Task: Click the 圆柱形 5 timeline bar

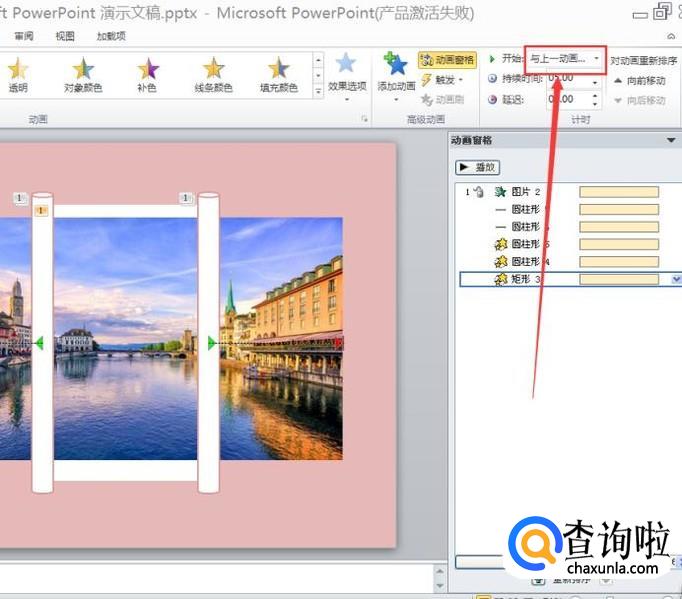Action: tap(619, 244)
